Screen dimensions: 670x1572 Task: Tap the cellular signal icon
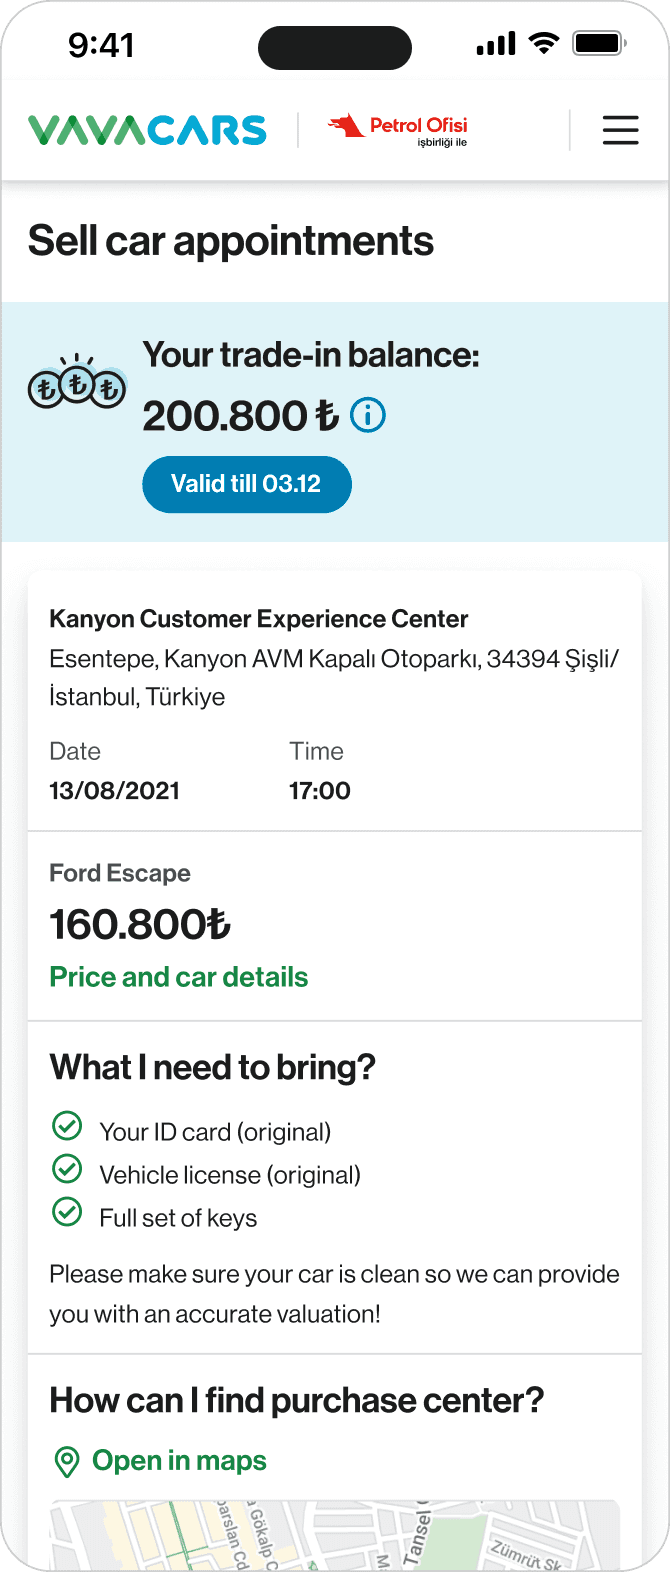pyautogui.click(x=496, y=44)
